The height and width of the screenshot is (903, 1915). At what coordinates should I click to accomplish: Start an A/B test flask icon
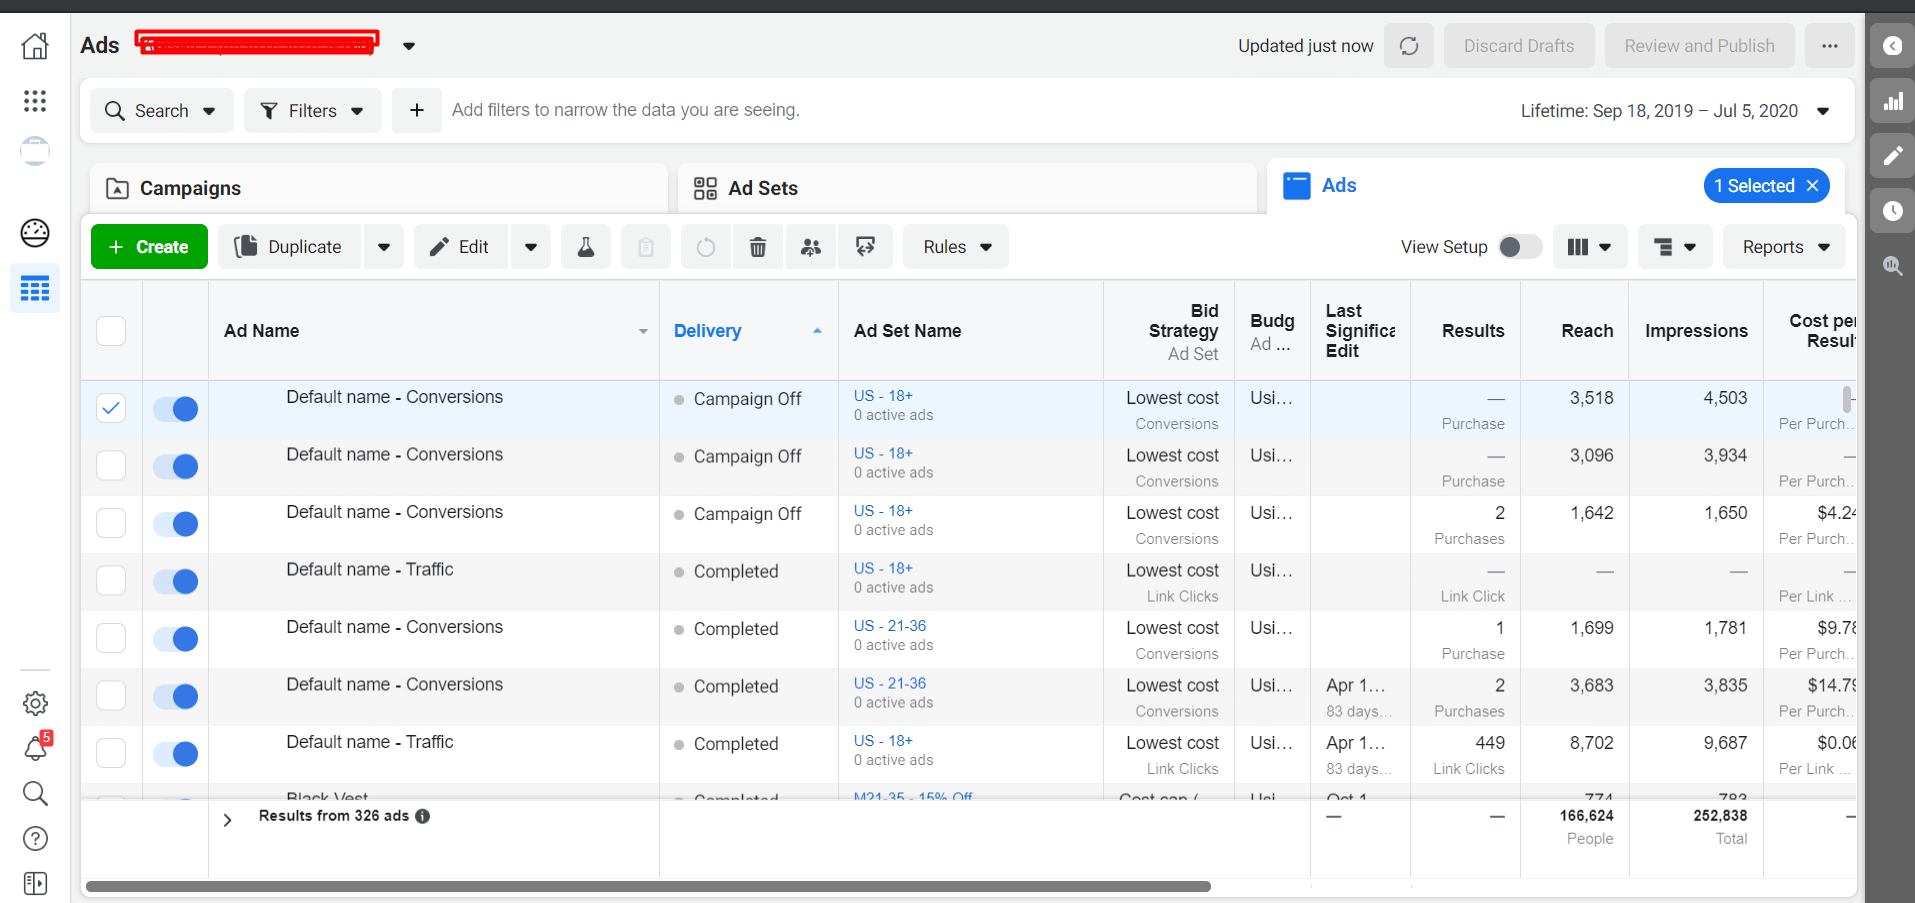click(x=586, y=247)
